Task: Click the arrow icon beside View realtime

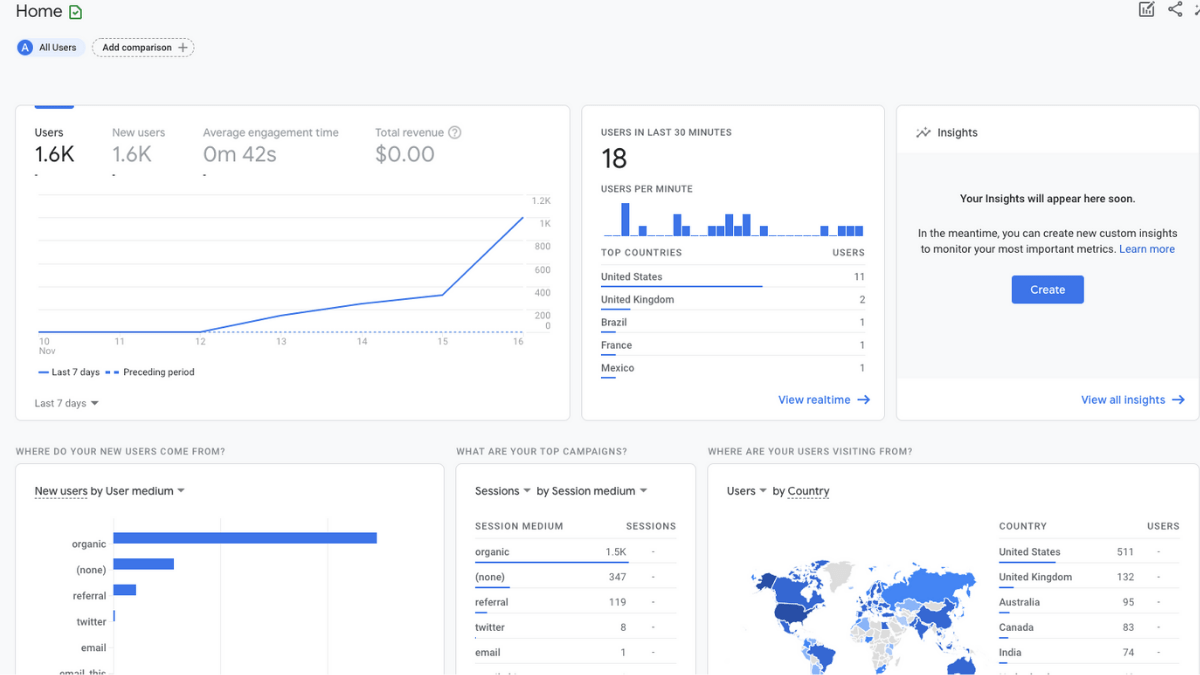Action: pos(864,400)
